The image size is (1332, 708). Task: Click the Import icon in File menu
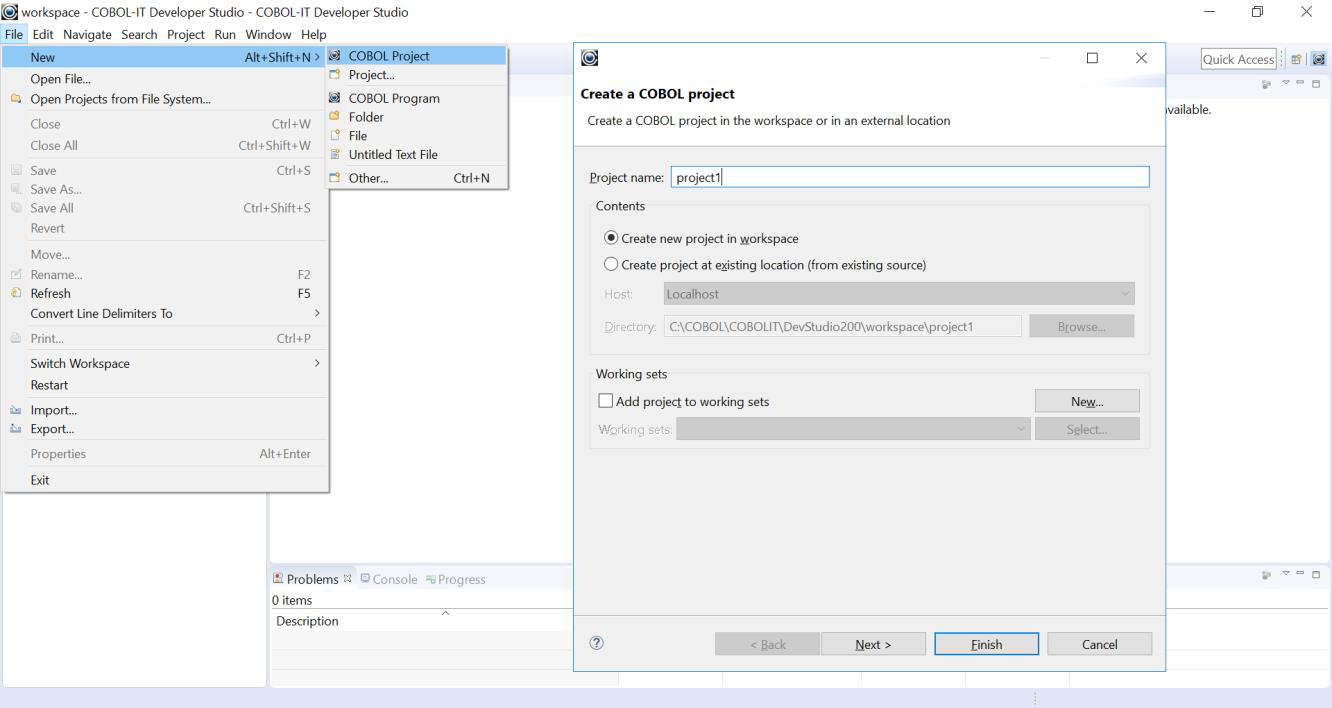tap(15, 410)
